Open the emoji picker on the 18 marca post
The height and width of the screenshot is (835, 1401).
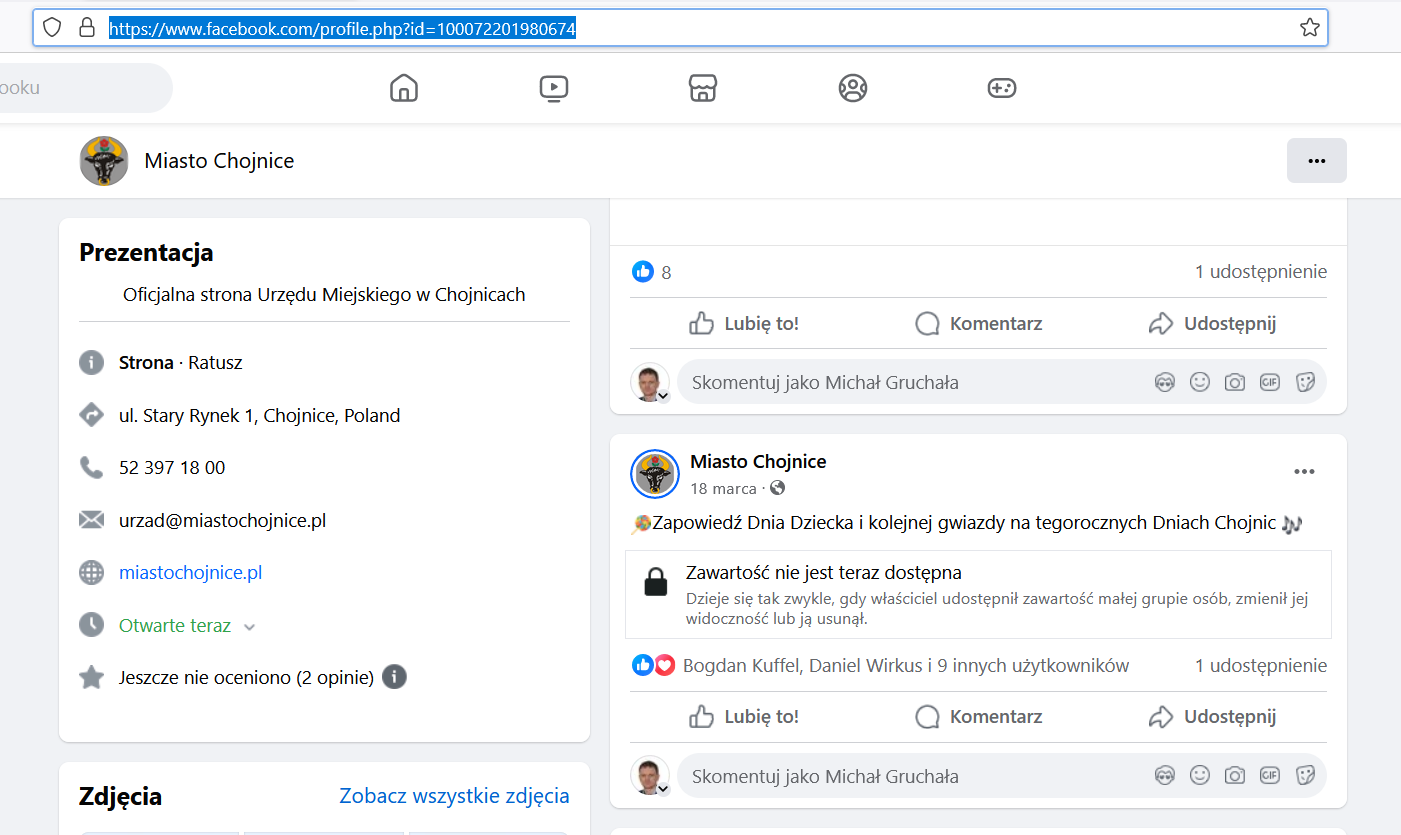1199,776
